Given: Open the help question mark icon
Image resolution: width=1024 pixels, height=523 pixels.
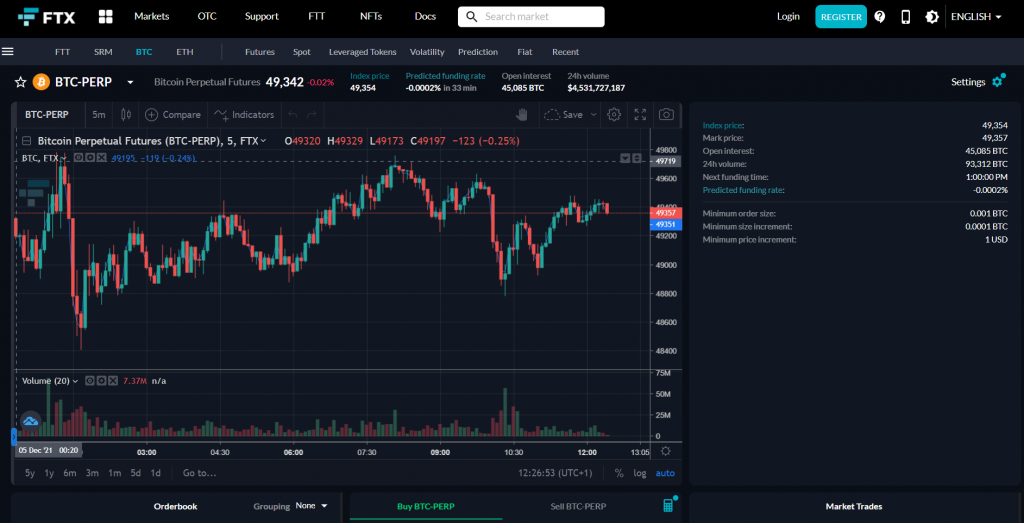Looking at the screenshot, I should [x=880, y=16].
